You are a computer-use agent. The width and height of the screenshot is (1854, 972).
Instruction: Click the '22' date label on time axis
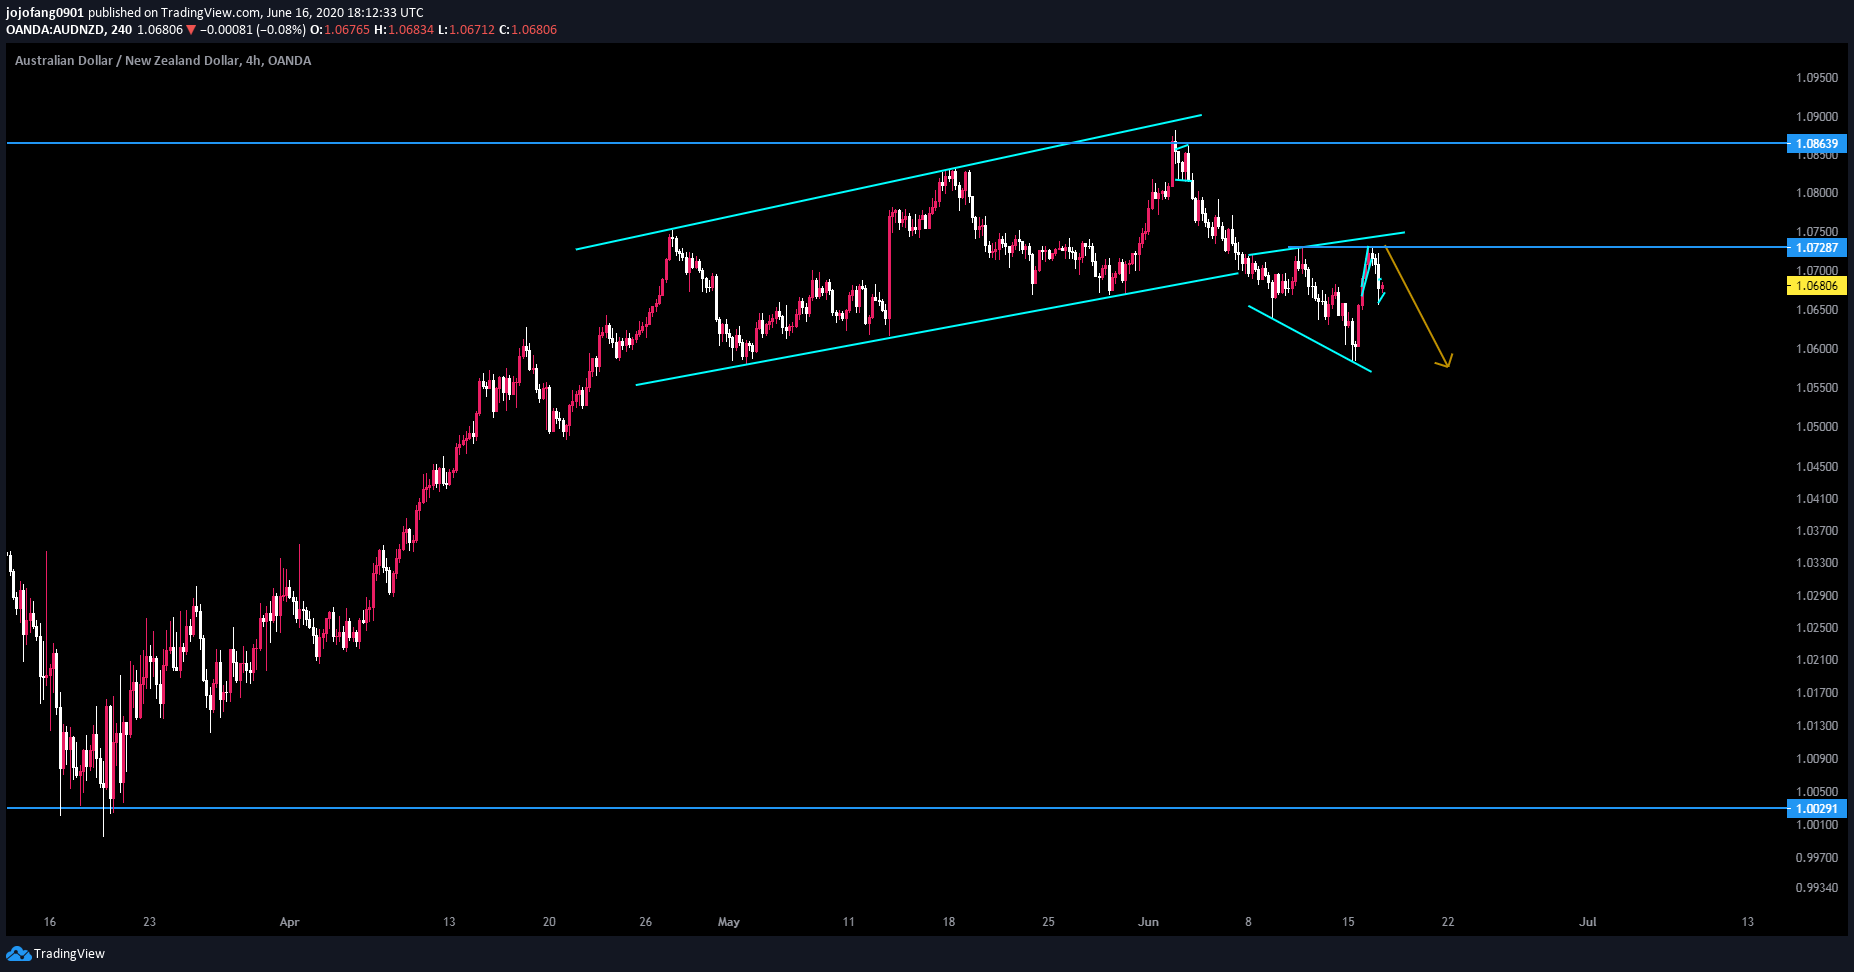pyautogui.click(x=1448, y=921)
